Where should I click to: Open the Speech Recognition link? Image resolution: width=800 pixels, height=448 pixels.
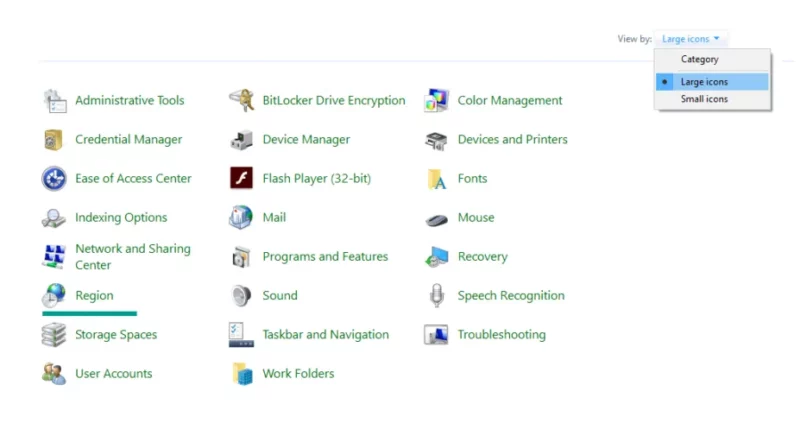511,295
